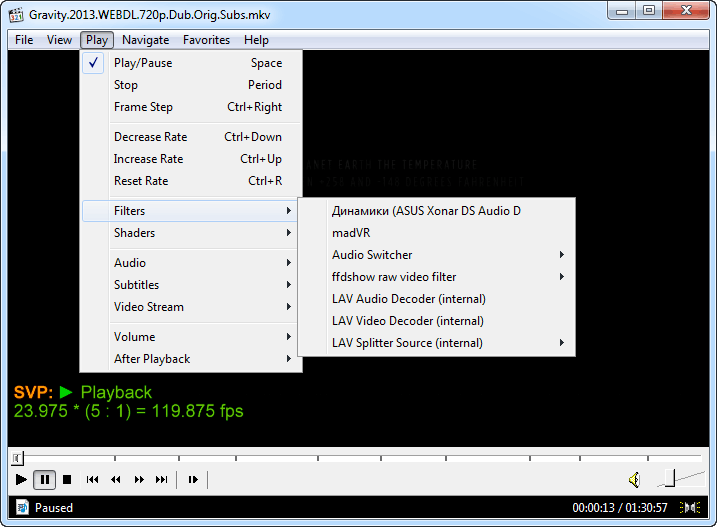Screen dimensions: 717x527
Task: Click the Stop square icon
Action: tap(67, 480)
